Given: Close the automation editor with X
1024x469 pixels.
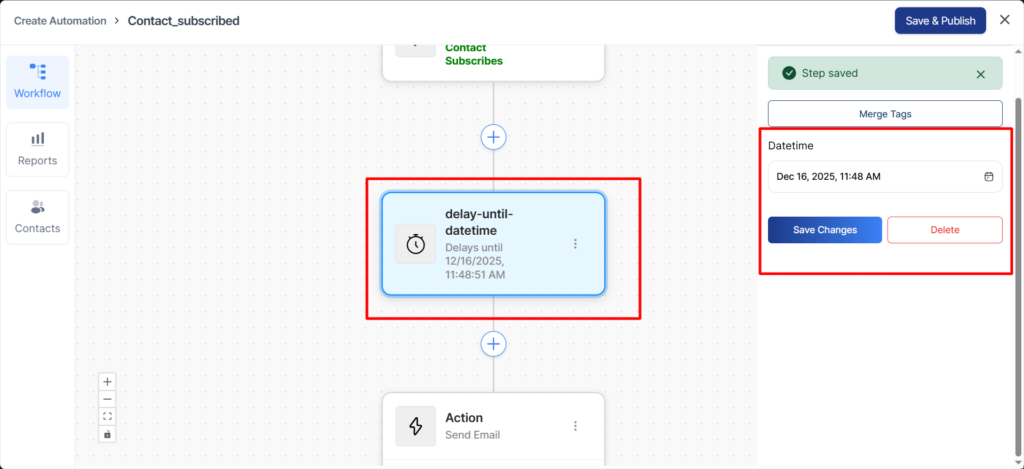Looking at the screenshot, I should point(1004,21).
